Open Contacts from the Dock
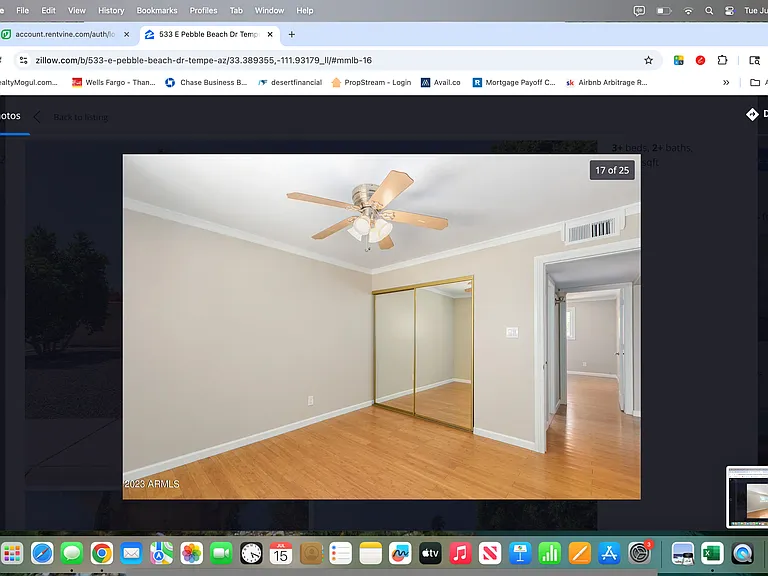This screenshot has width=768, height=576. click(311, 553)
